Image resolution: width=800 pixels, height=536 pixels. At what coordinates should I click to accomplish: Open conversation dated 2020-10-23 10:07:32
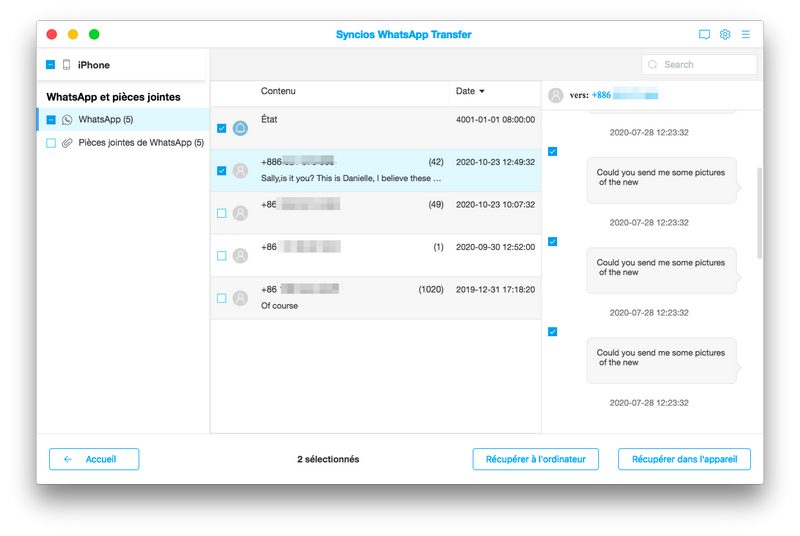tap(376, 213)
